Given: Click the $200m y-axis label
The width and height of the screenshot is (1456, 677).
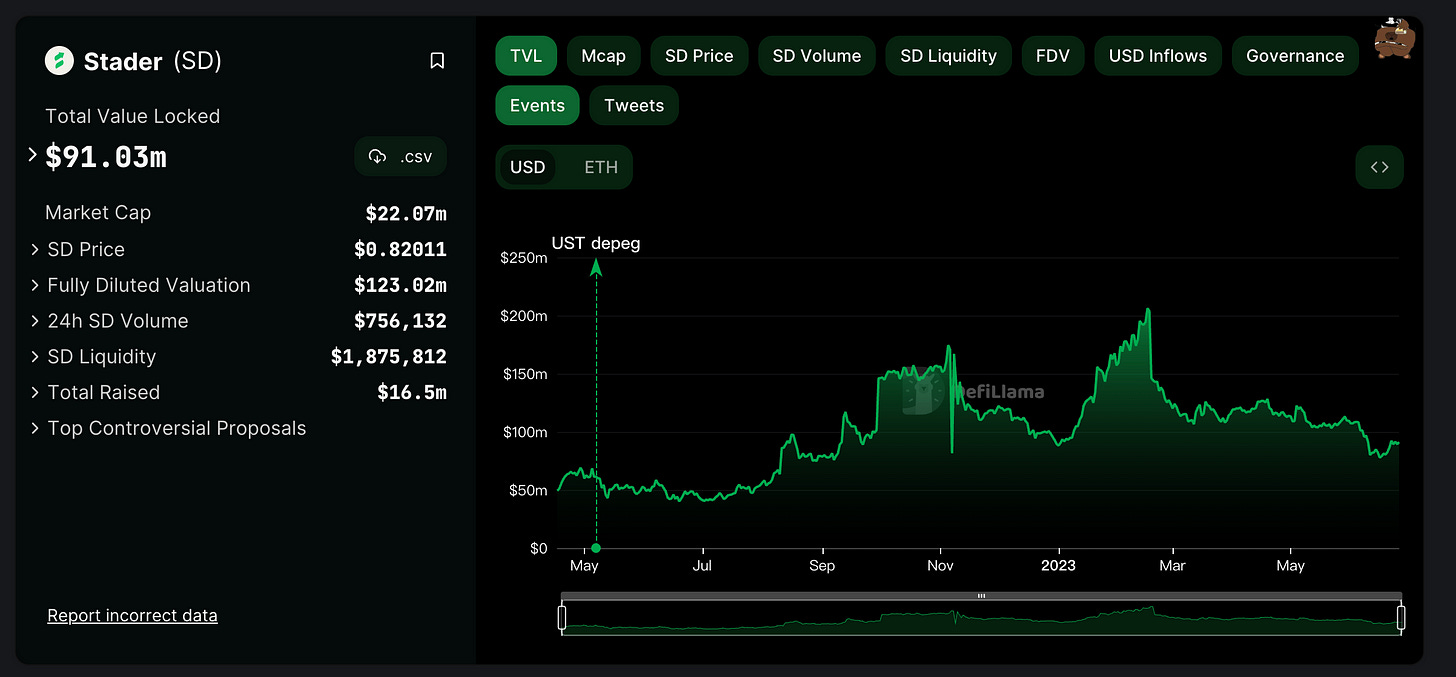Looking at the screenshot, I should point(524,316).
